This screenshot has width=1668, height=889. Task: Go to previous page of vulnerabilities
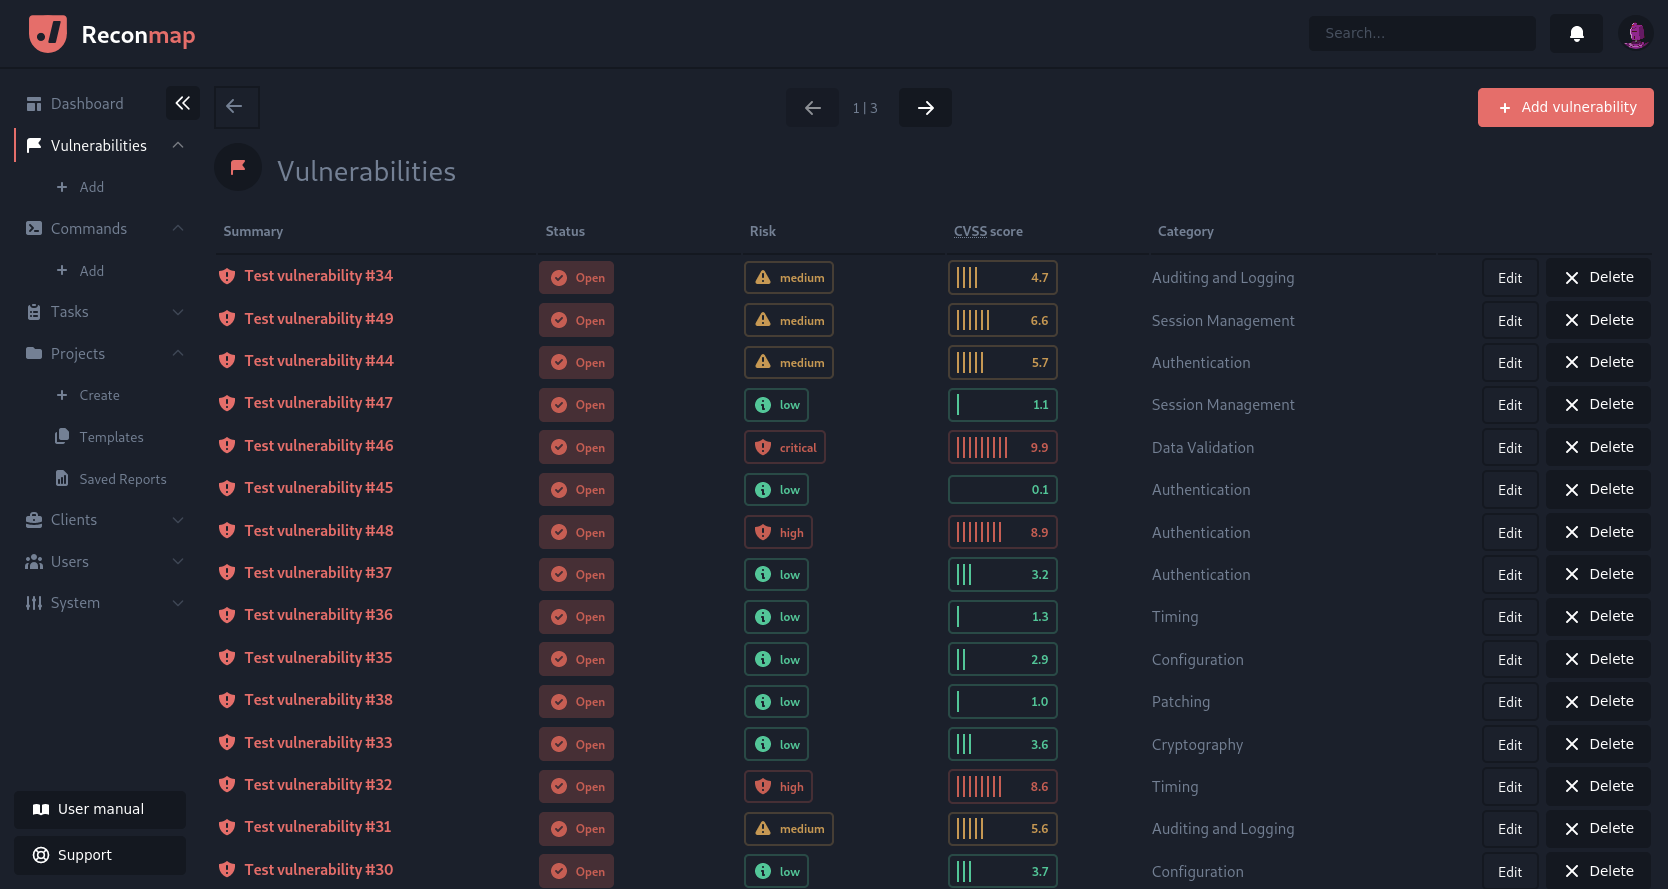[x=812, y=108]
